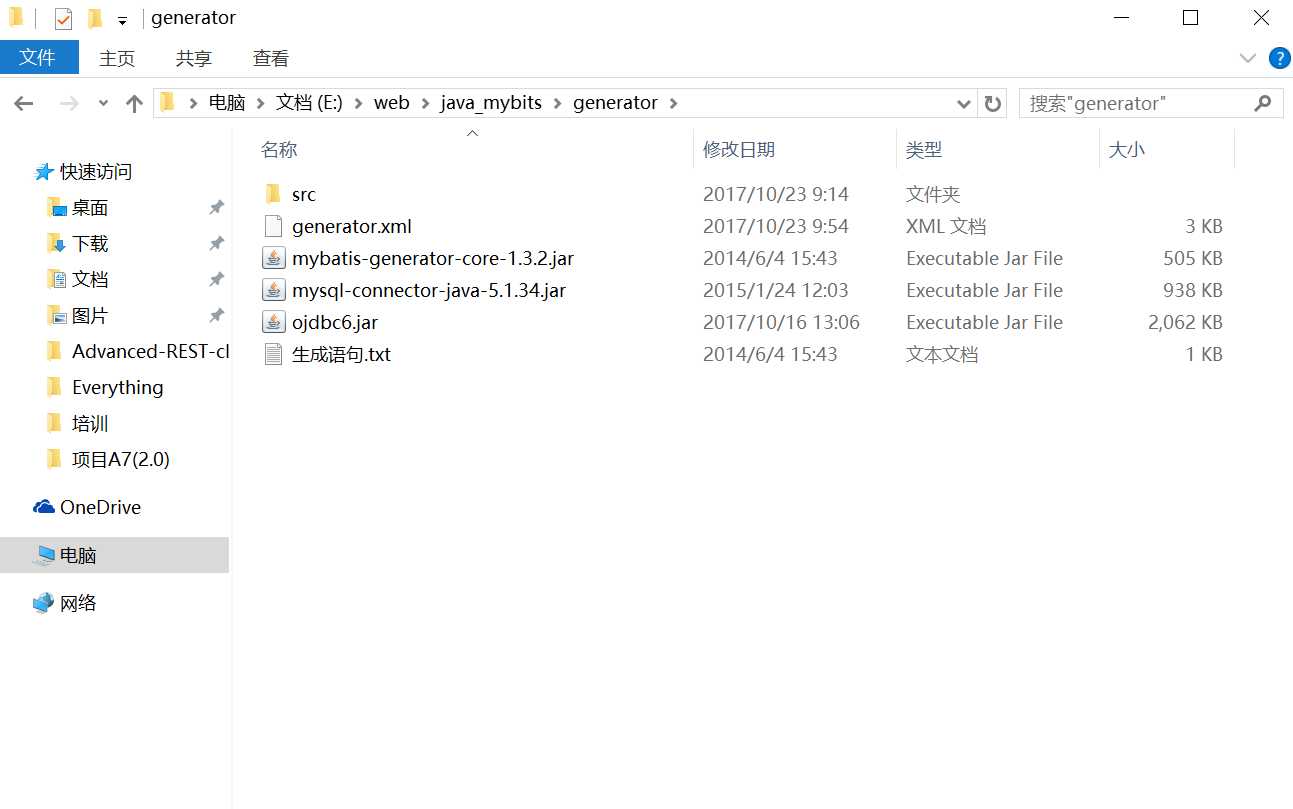Select the ojdbc6.jar file icon
1293x809 pixels.
[x=273, y=322]
